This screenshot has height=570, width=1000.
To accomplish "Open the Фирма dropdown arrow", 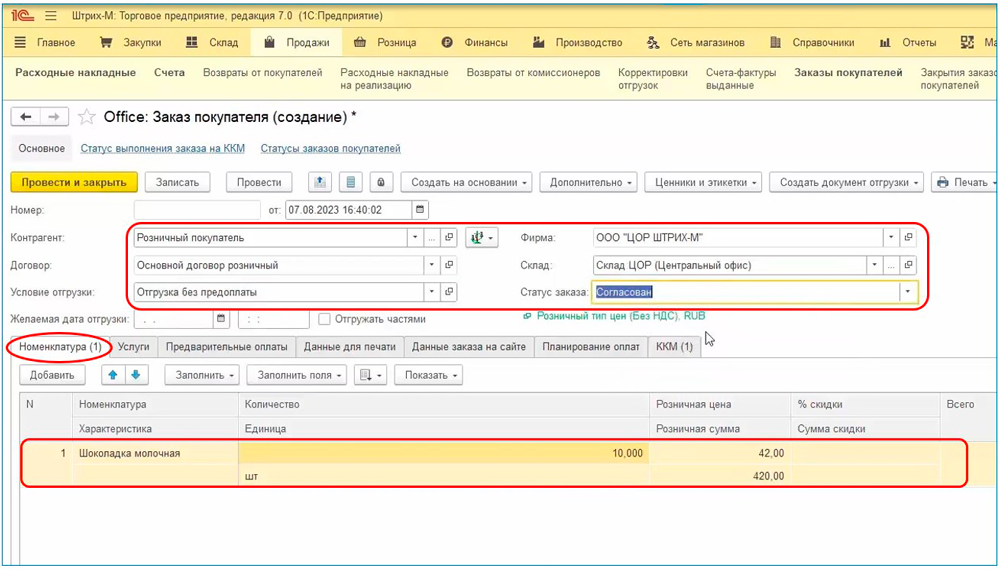I will coord(890,238).
